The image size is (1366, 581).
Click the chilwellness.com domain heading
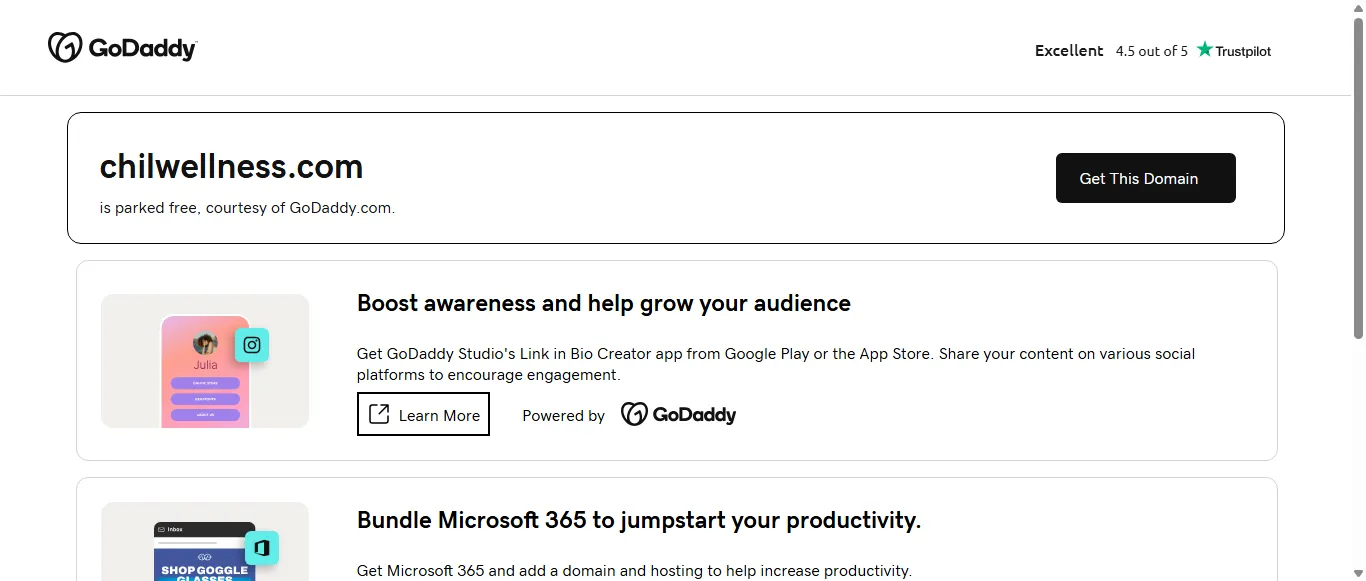(x=231, y=166)
